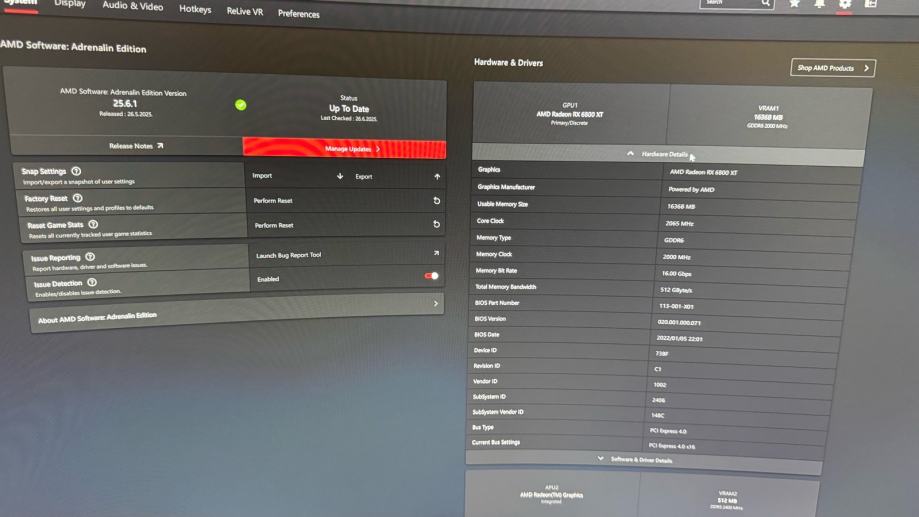Open help for Snap Settings
The image size is (919, 517).
pyautogui.click(x=76, y=171)
